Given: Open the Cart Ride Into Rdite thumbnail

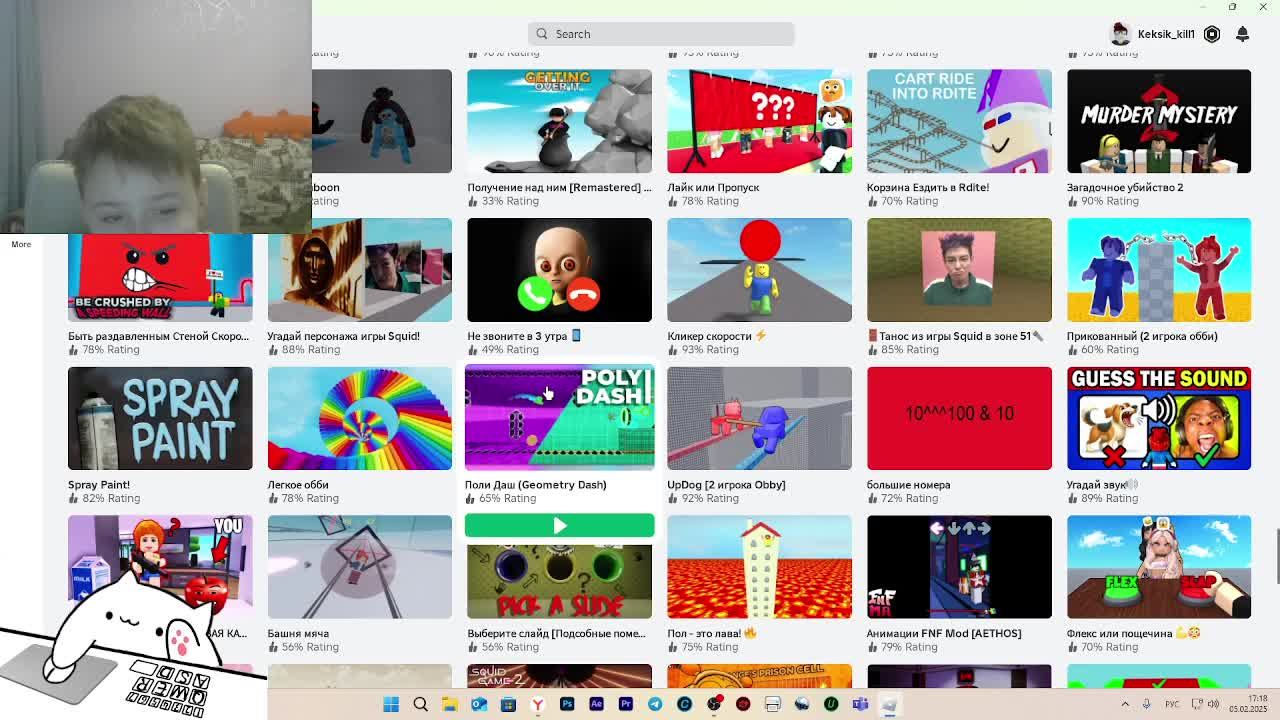Looking at the screenshot, I should click(959, 121).
